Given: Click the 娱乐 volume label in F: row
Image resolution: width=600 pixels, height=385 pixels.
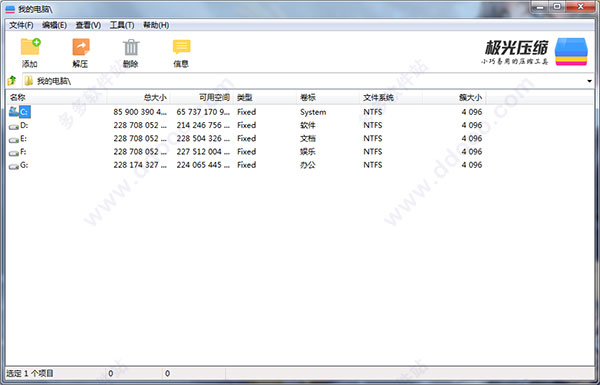Looking at the screenshot, I should [x=308, y=152].
